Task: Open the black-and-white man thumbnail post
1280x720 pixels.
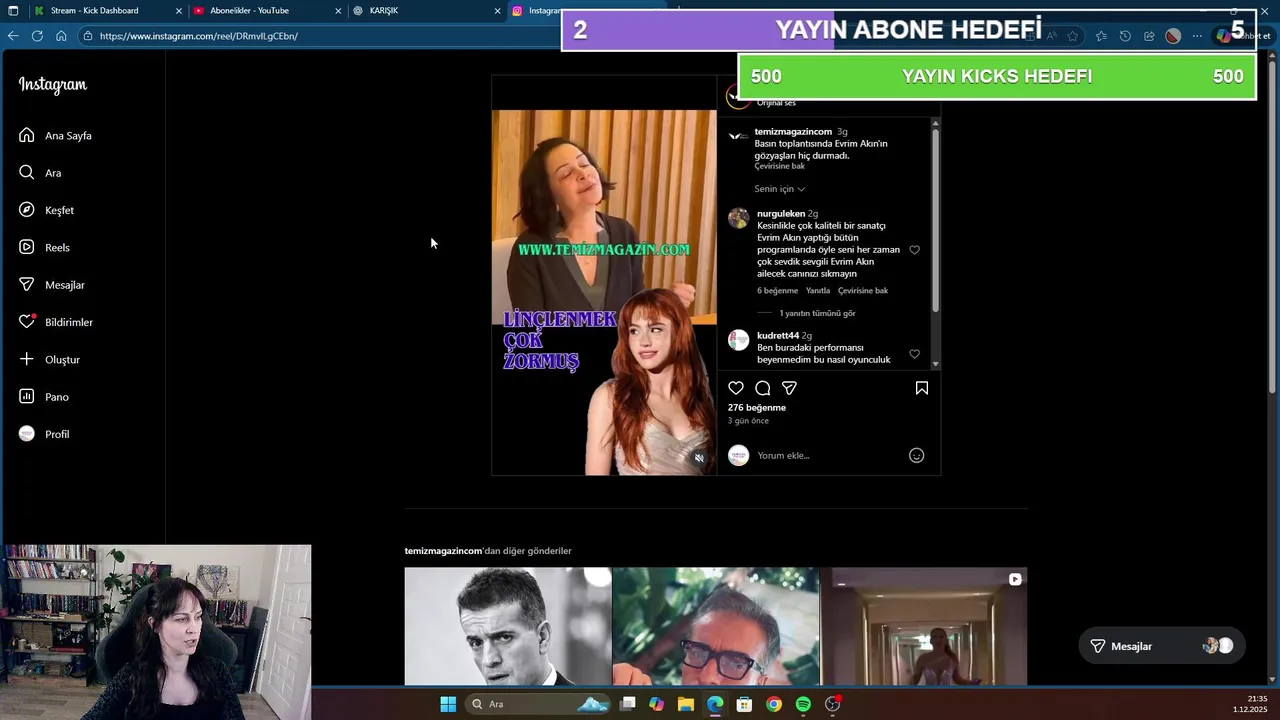Action: [x=508, y=627]
